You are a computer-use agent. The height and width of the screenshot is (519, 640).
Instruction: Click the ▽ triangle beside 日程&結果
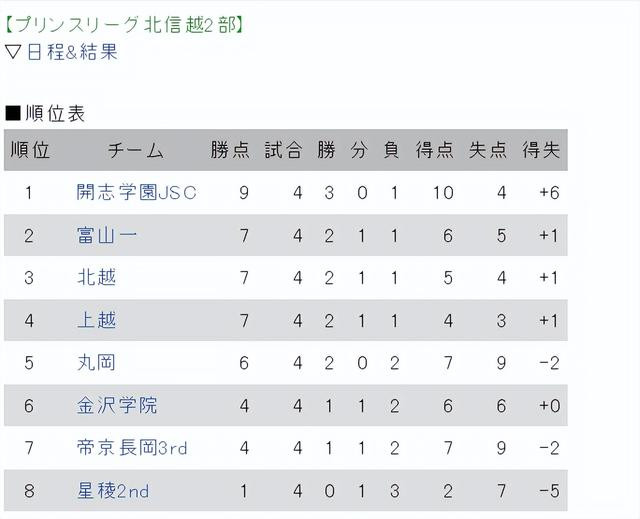coord(13,52)
